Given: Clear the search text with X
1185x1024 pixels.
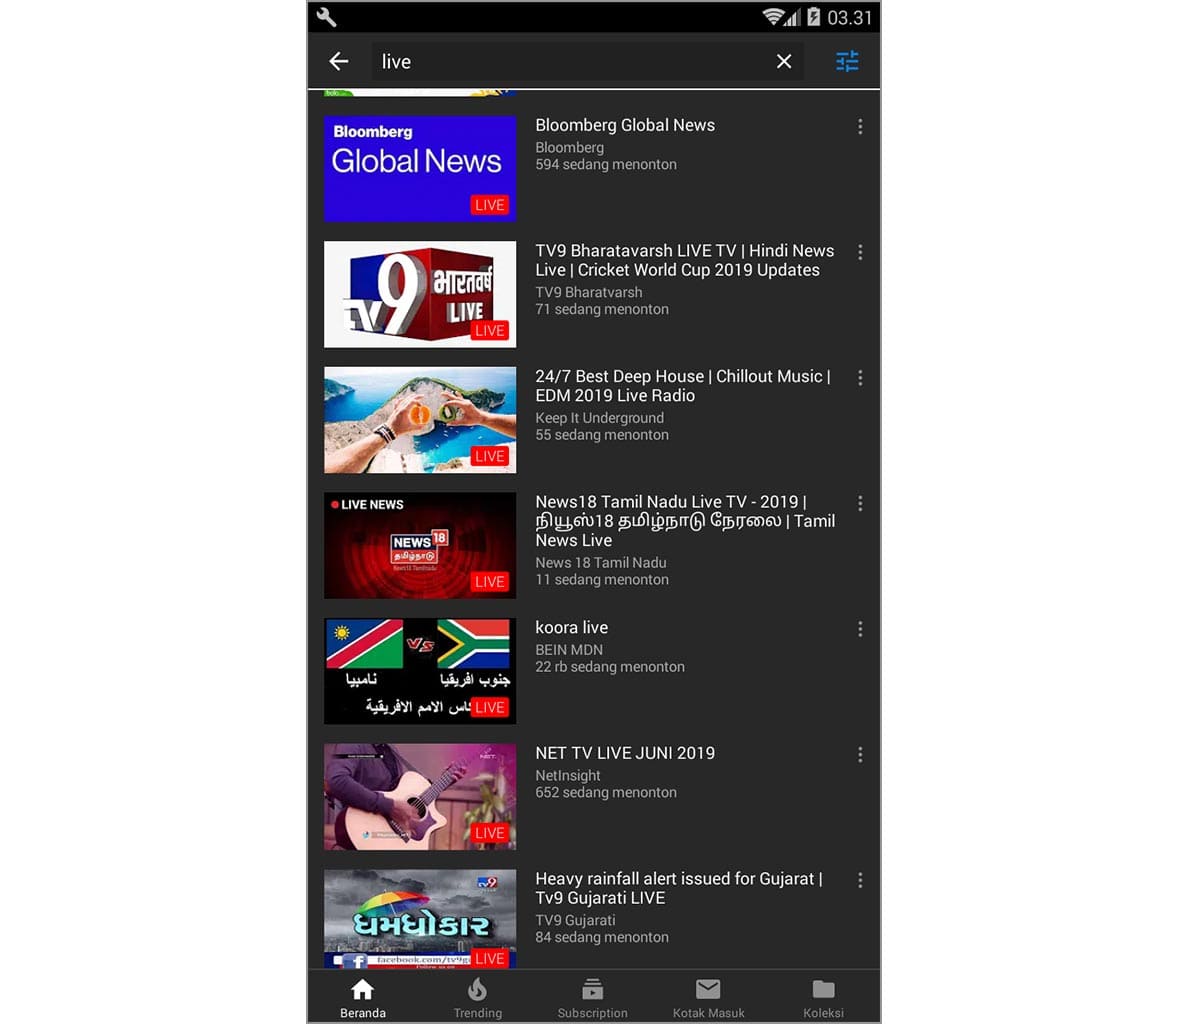Looking at the screenshot, I should (x=784, y=61).
